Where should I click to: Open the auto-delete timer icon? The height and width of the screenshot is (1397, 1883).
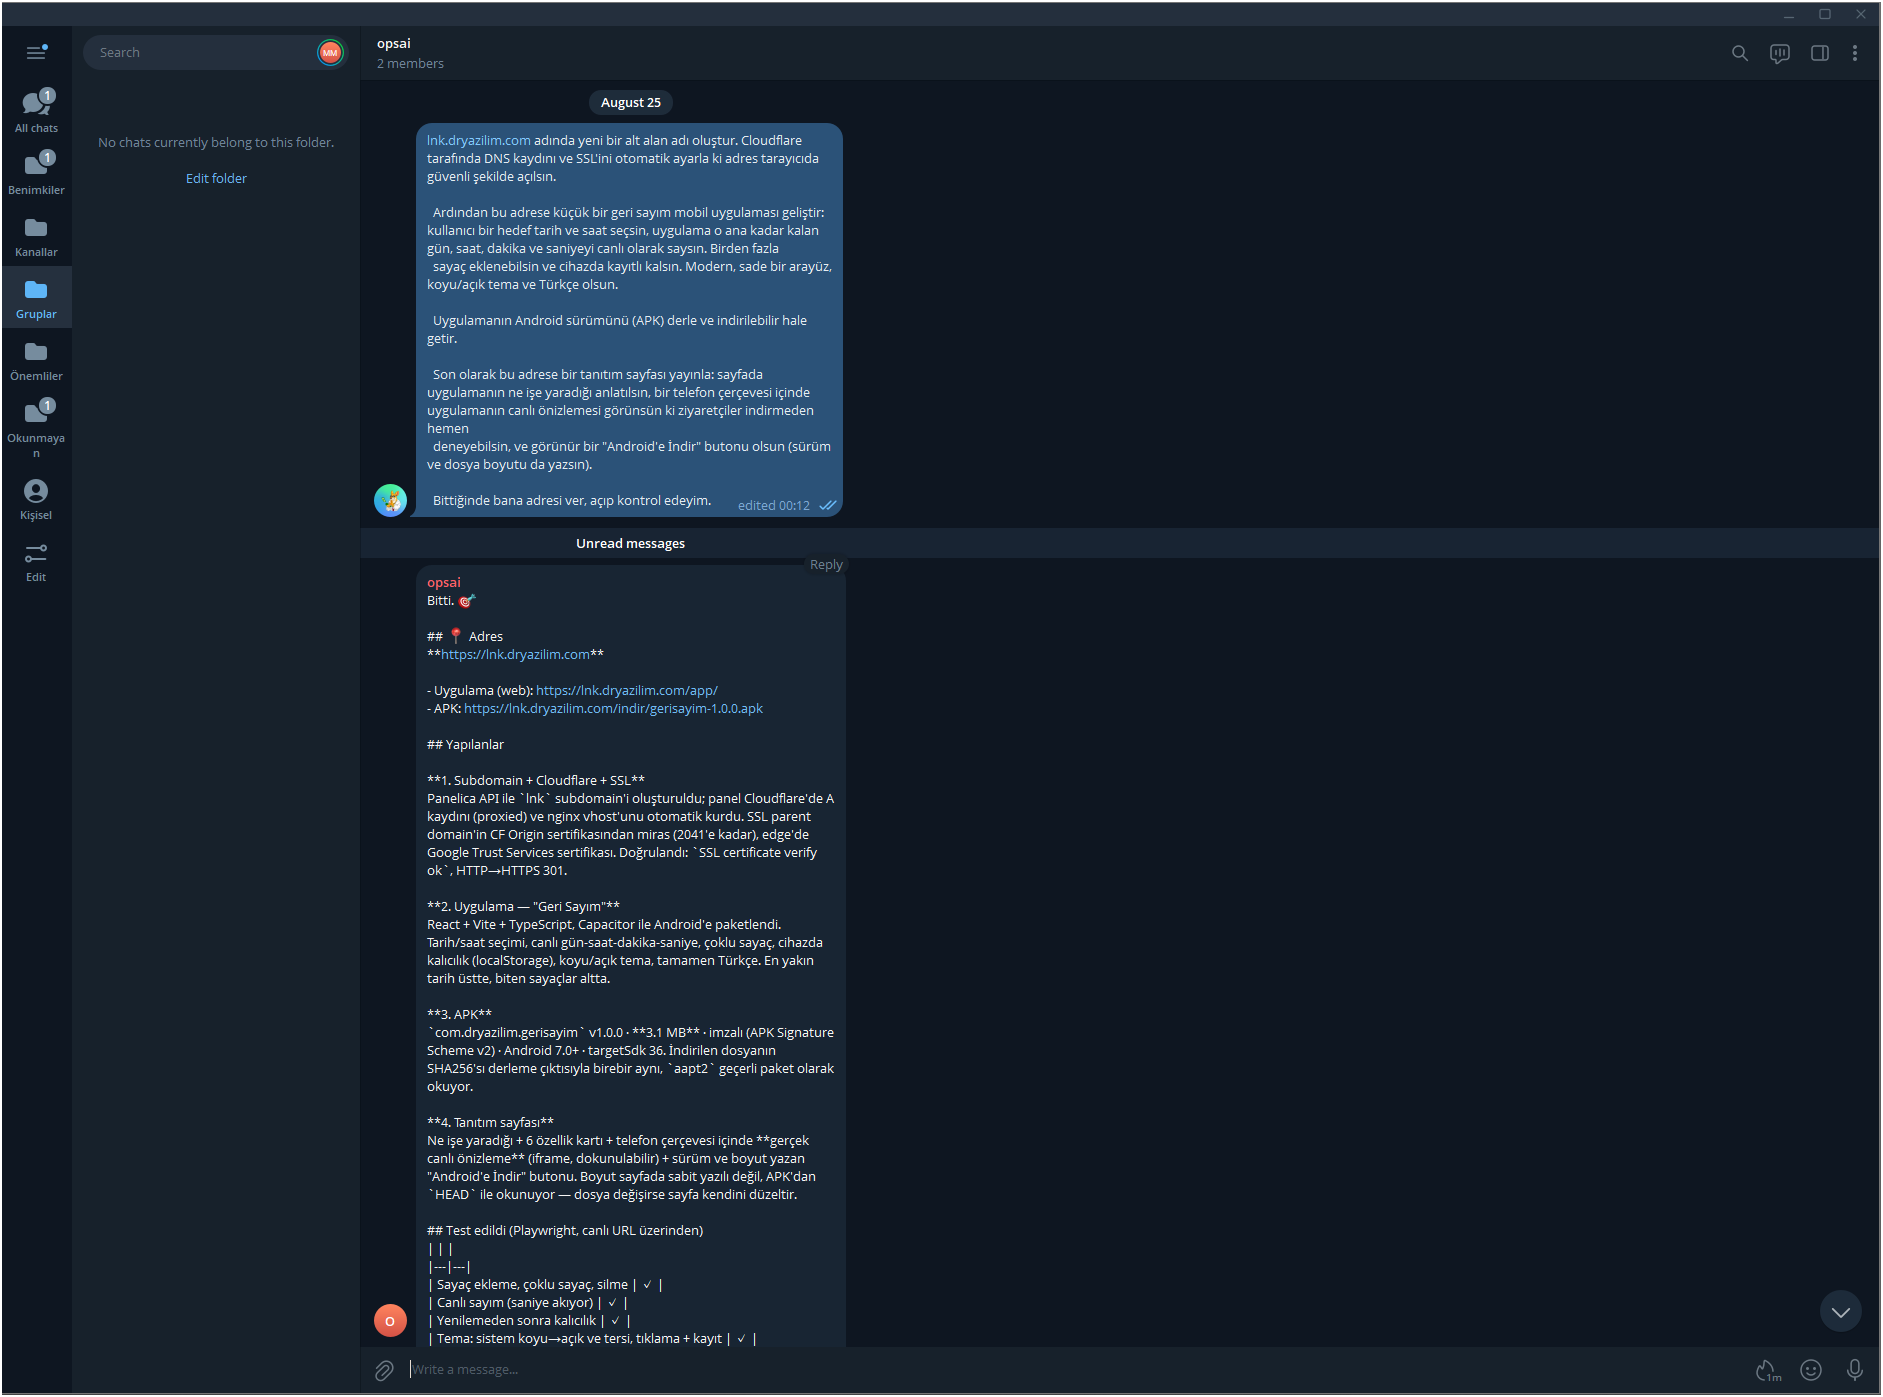(x=1768, y=1370)
